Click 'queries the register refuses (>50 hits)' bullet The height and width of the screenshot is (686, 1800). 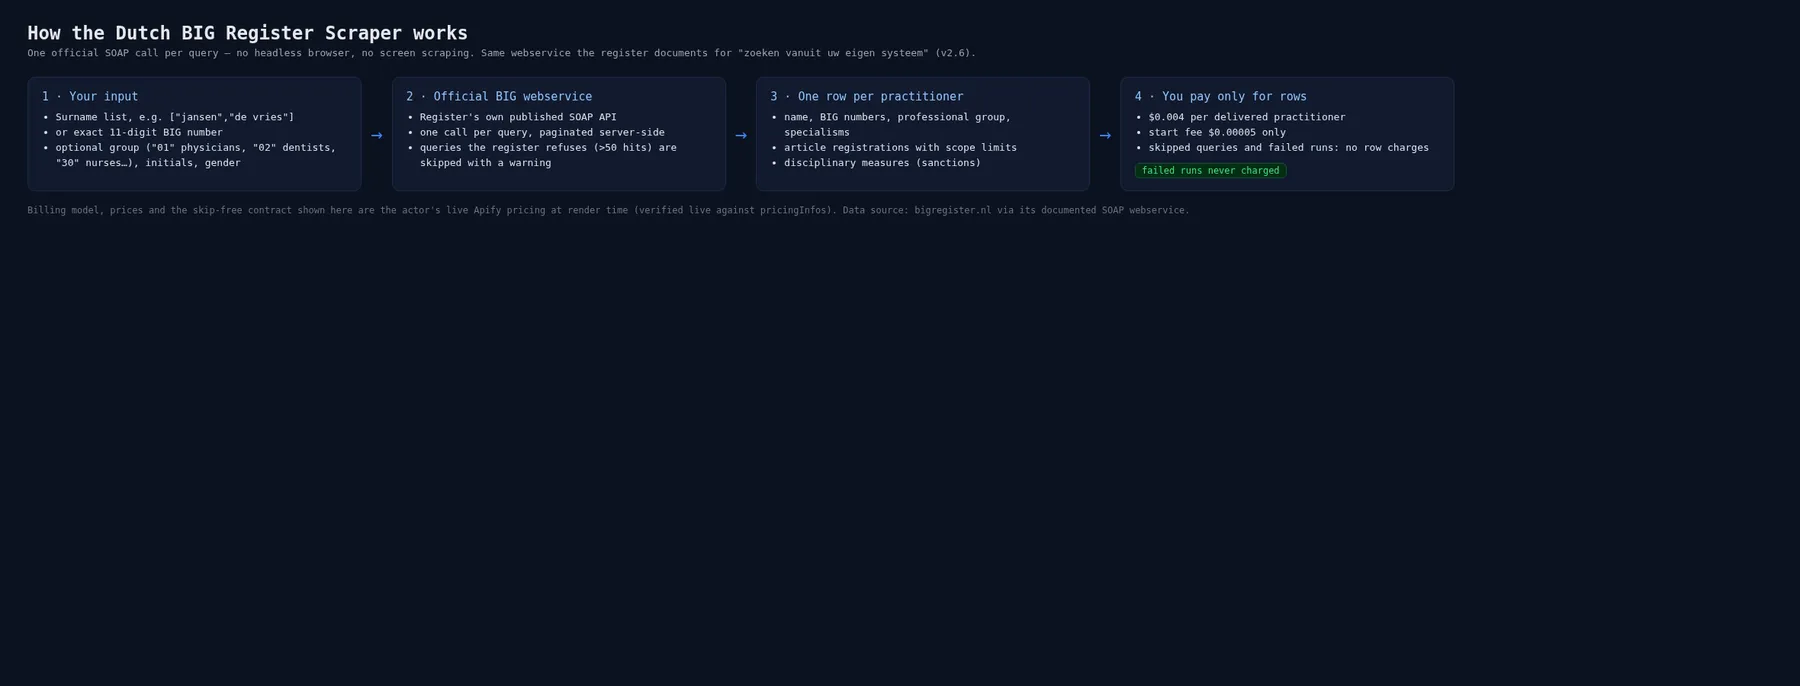click(548, 155)
